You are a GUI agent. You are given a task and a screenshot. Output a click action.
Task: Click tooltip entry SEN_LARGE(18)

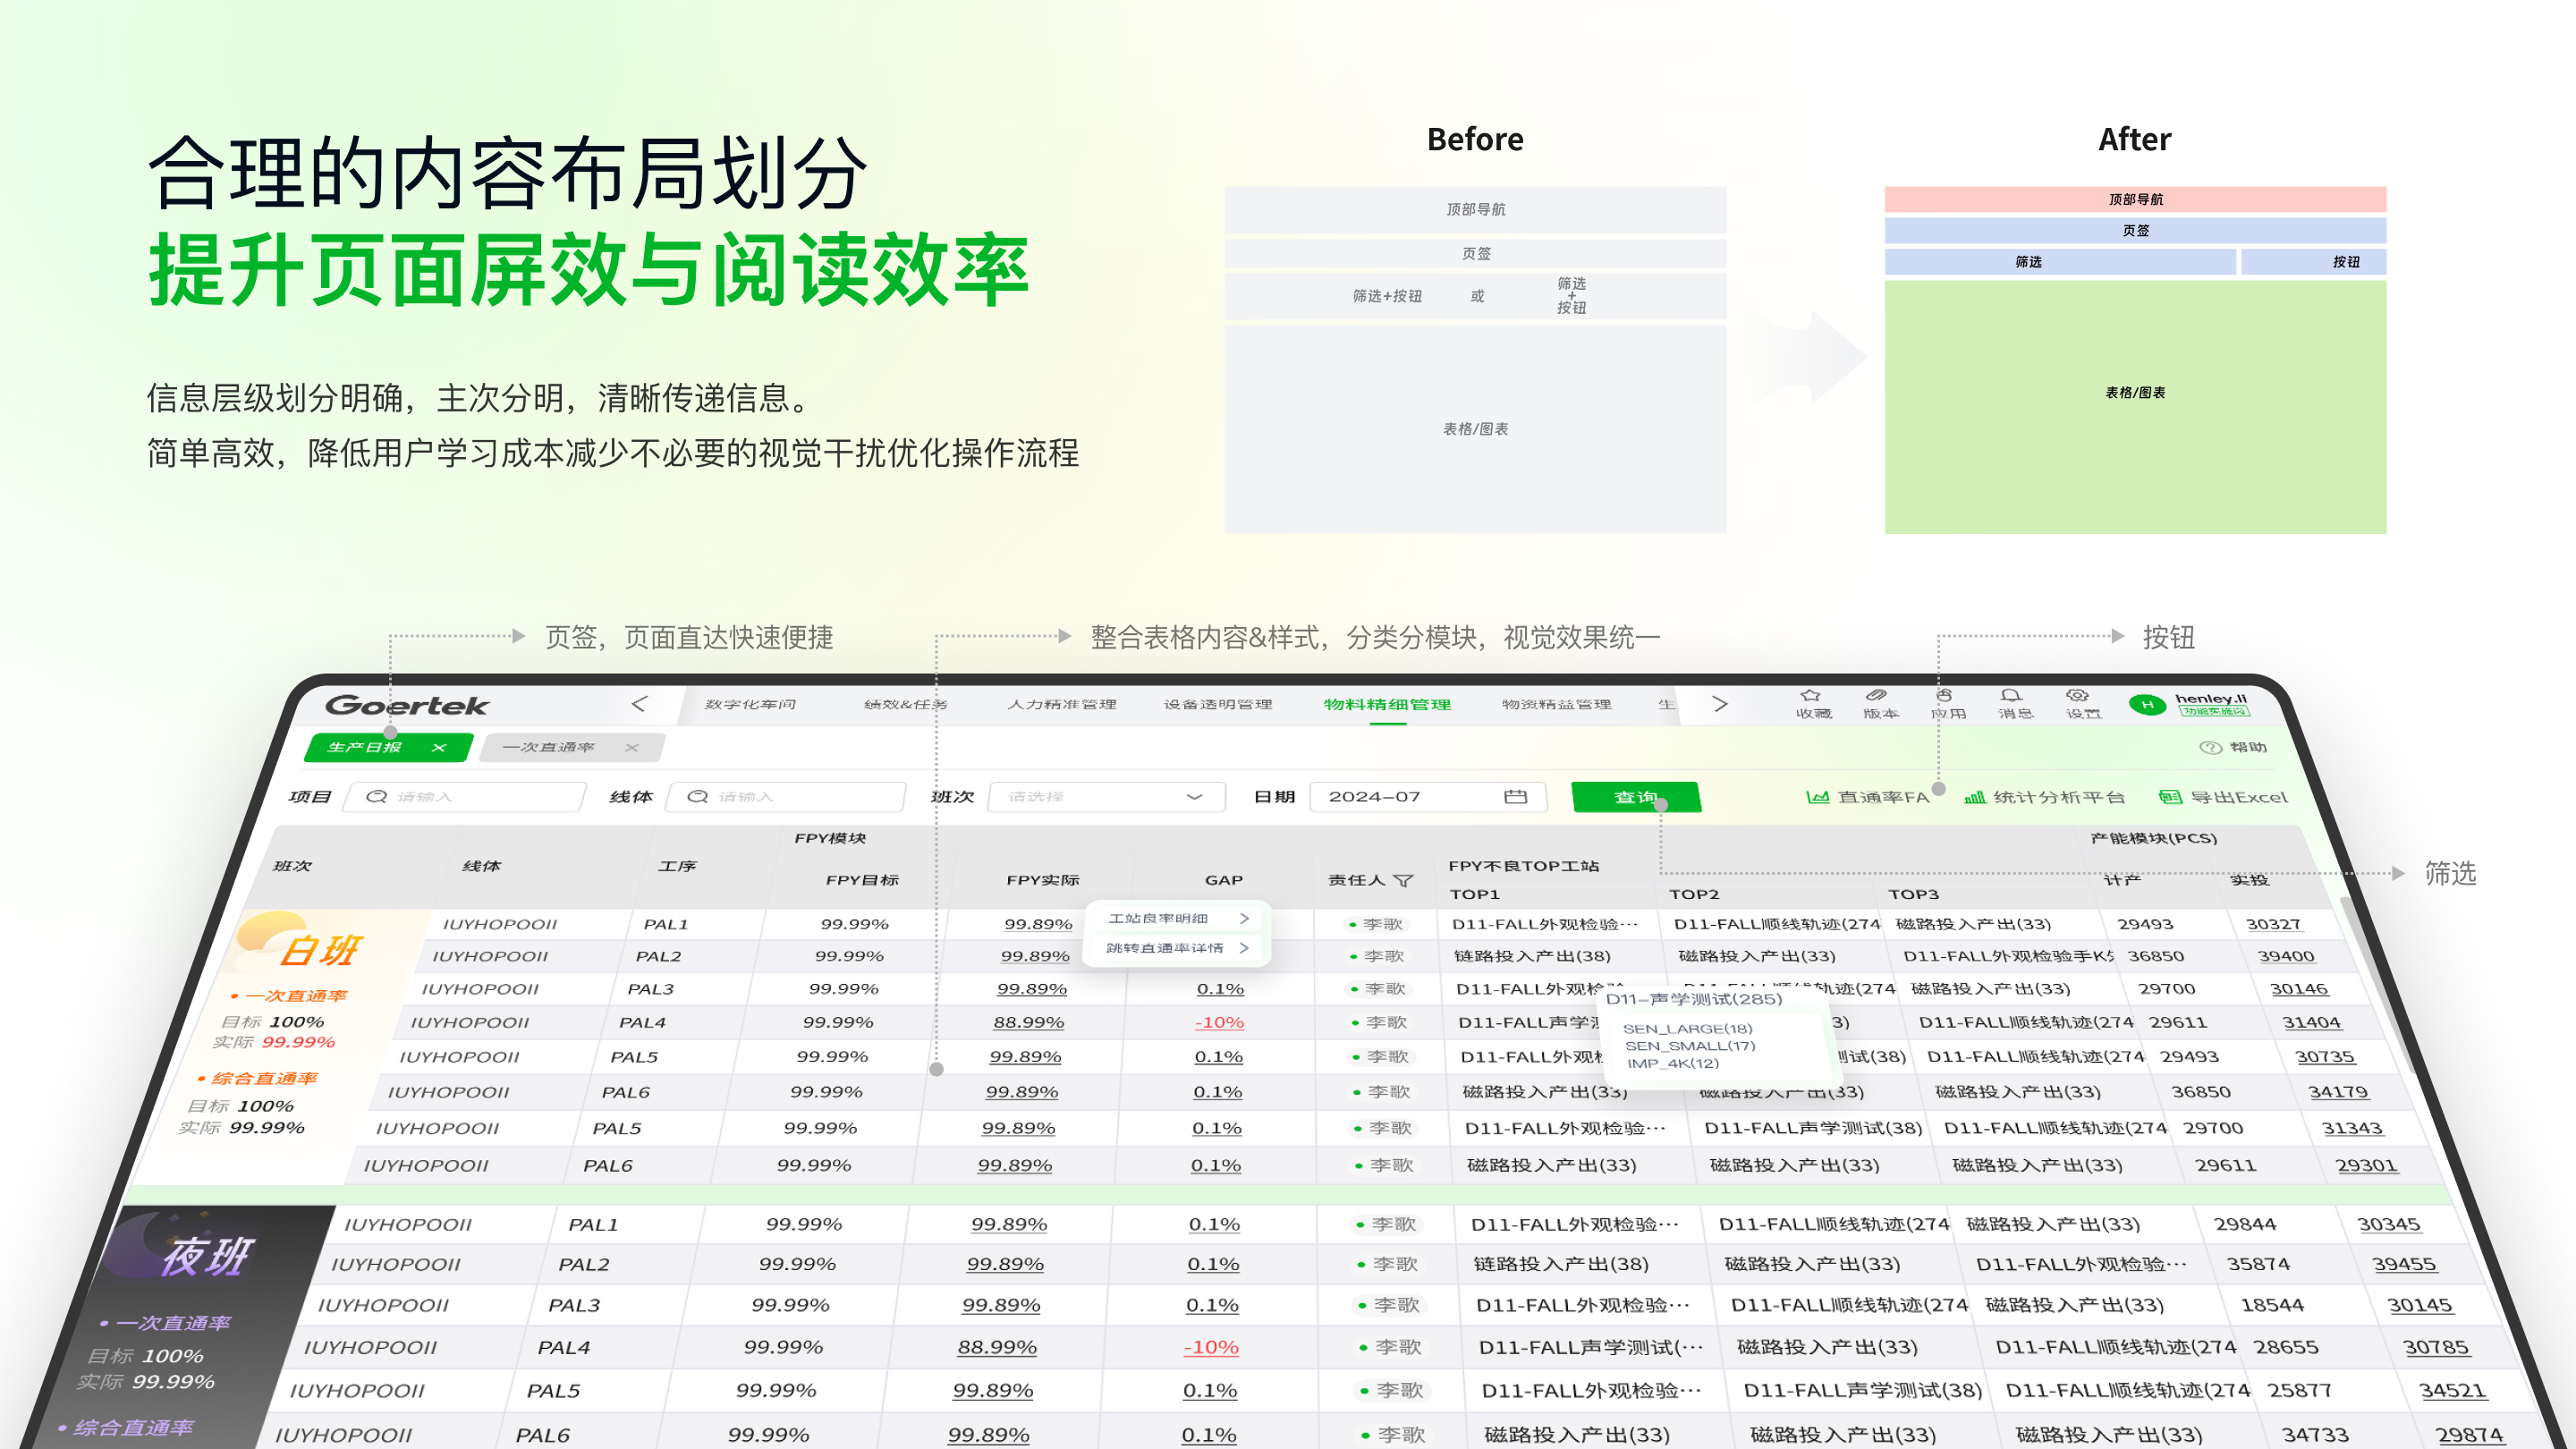tap(1688, 1028)
